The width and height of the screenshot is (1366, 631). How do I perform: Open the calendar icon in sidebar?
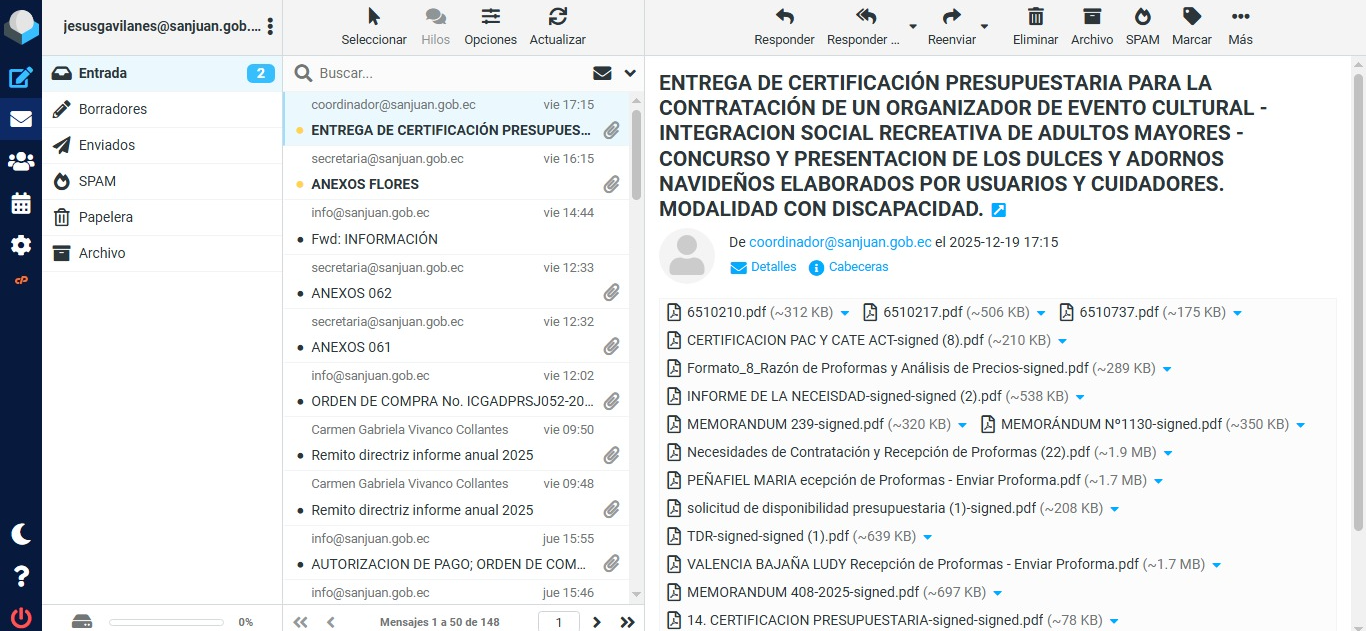(x=20, y=203)
